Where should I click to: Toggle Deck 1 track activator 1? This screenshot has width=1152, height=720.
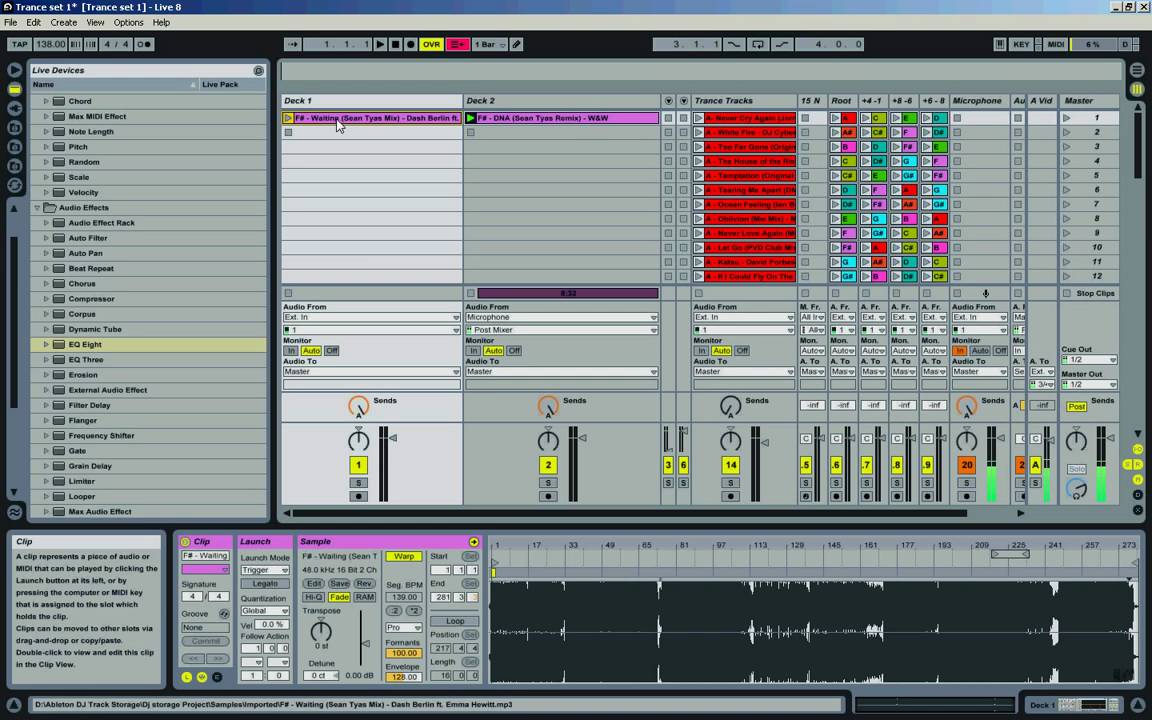[359, 465]
